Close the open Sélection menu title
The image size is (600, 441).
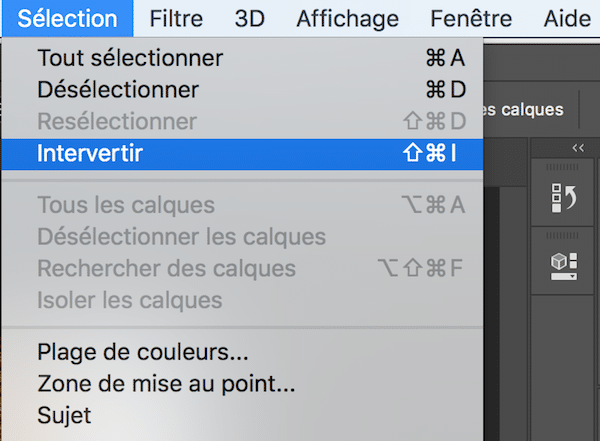tap(67, 18)
